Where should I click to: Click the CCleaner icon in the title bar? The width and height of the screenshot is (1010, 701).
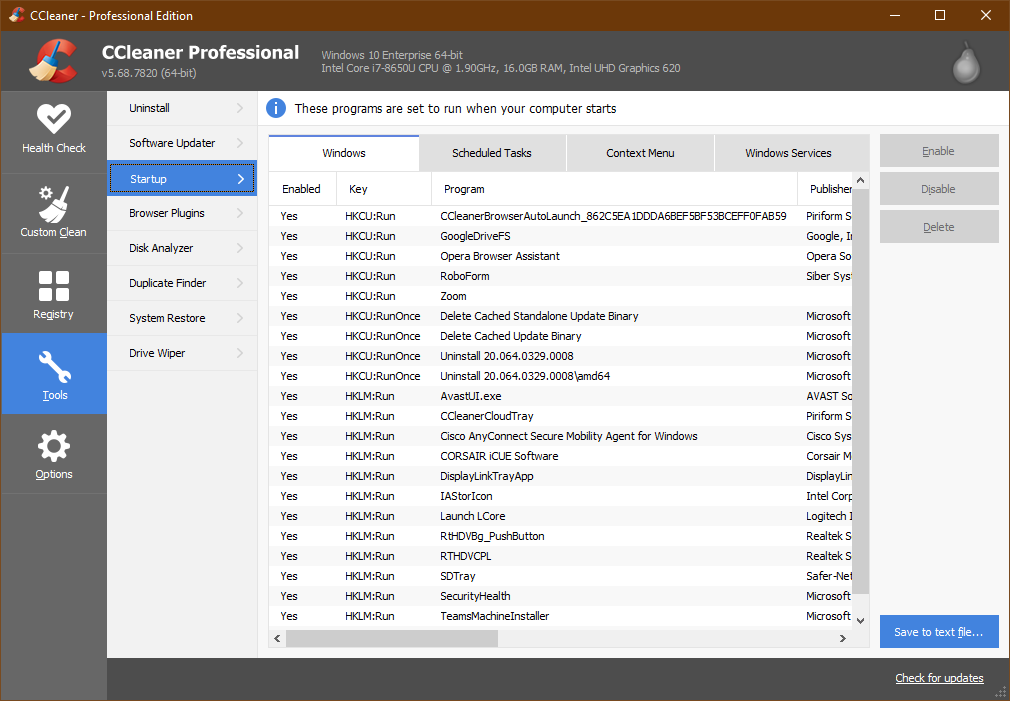pos(15,15)
